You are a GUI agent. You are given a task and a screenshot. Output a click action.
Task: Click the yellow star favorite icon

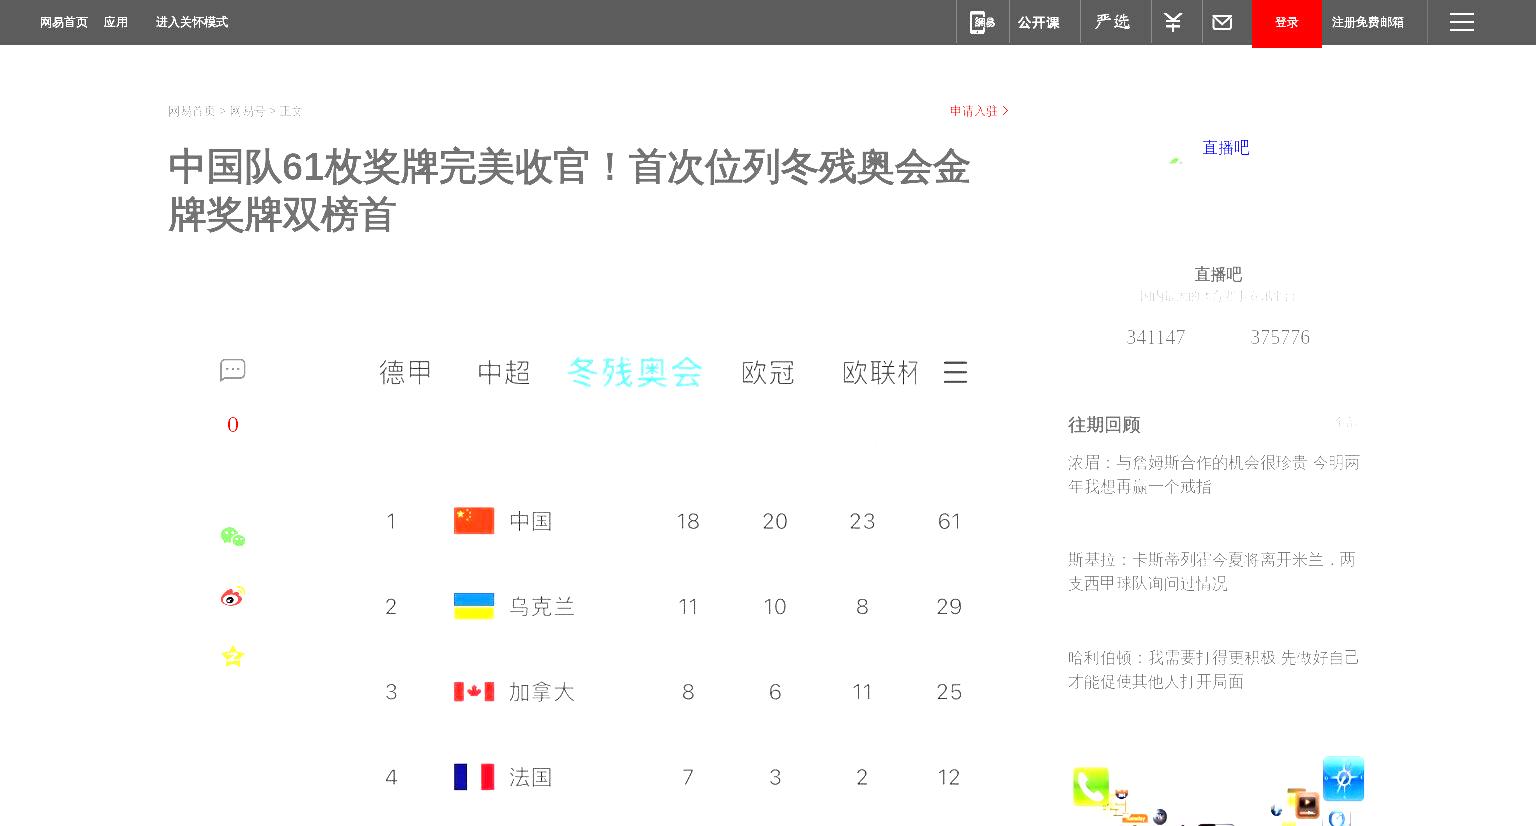pos(233,656)
